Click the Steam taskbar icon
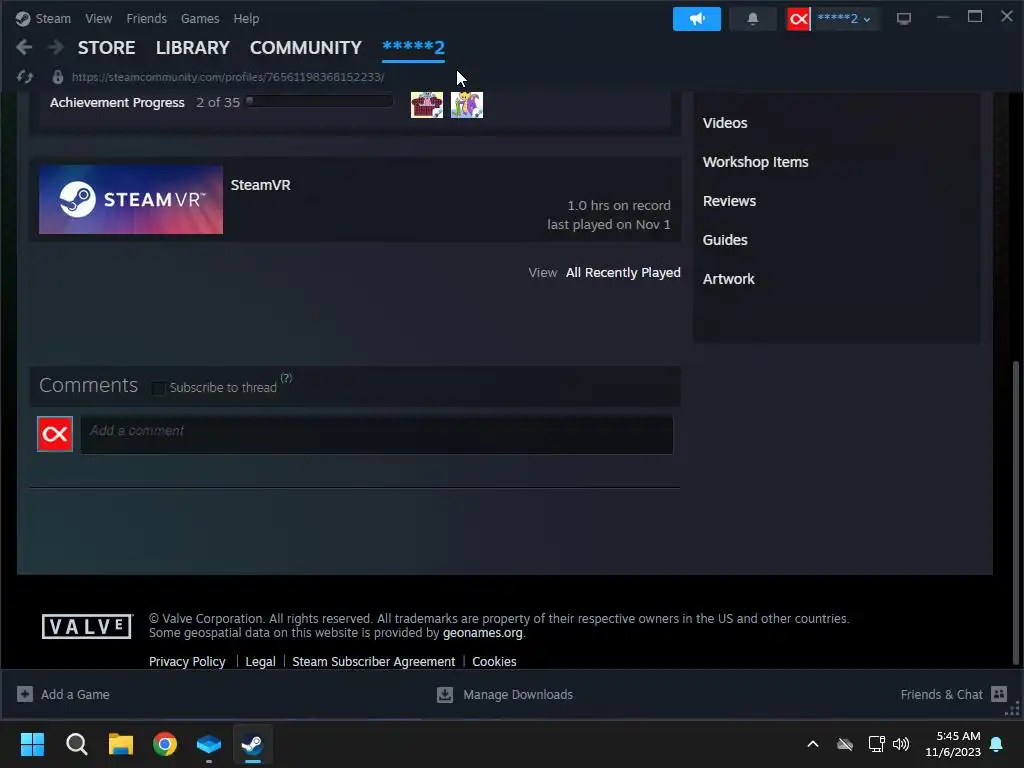The image size is (1024, 768). click(253, 744)
